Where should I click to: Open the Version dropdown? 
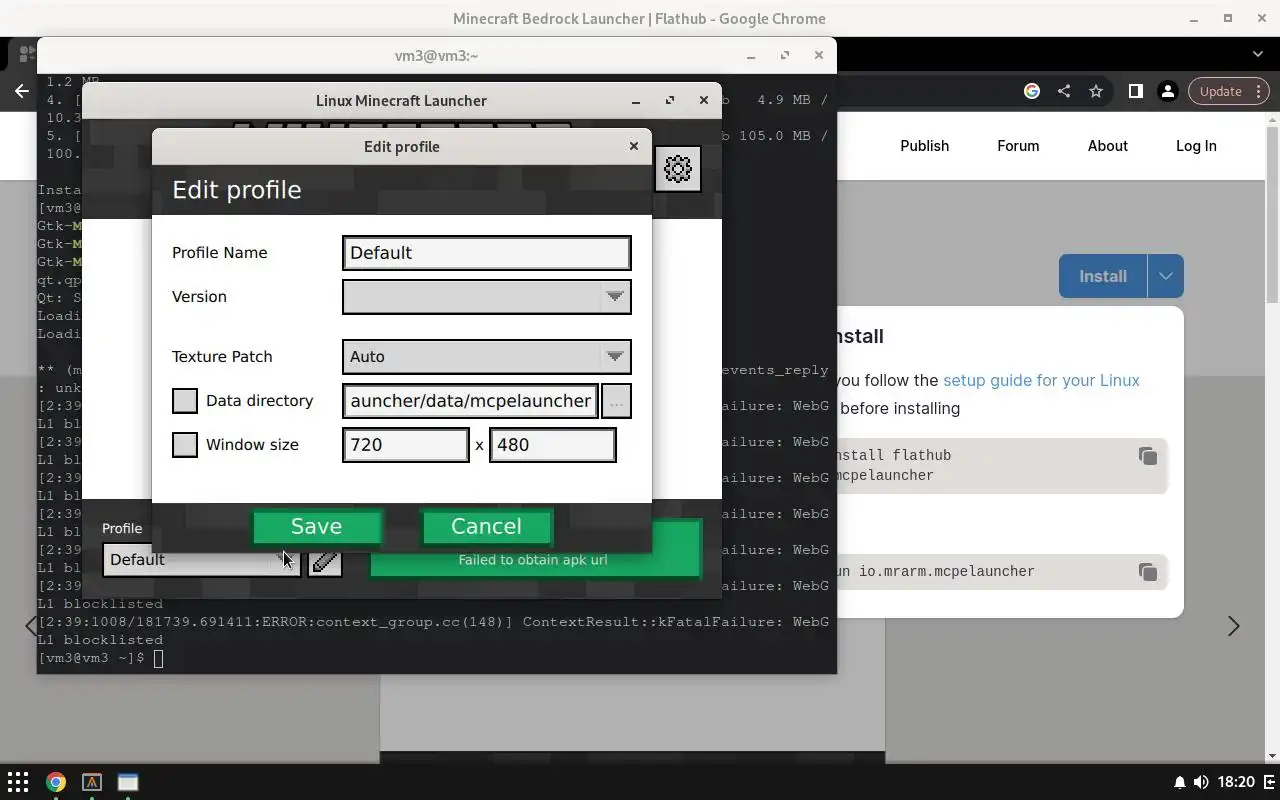click(487, 297)
